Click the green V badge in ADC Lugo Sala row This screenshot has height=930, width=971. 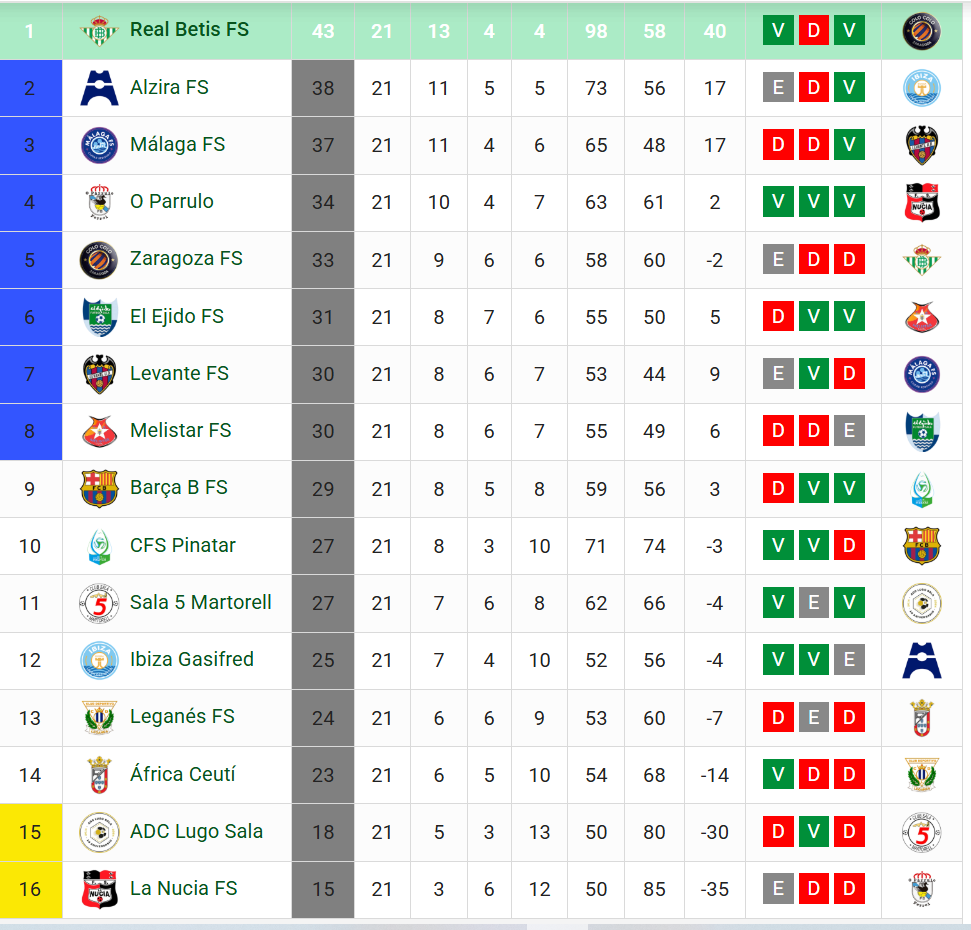coord(814,832)
